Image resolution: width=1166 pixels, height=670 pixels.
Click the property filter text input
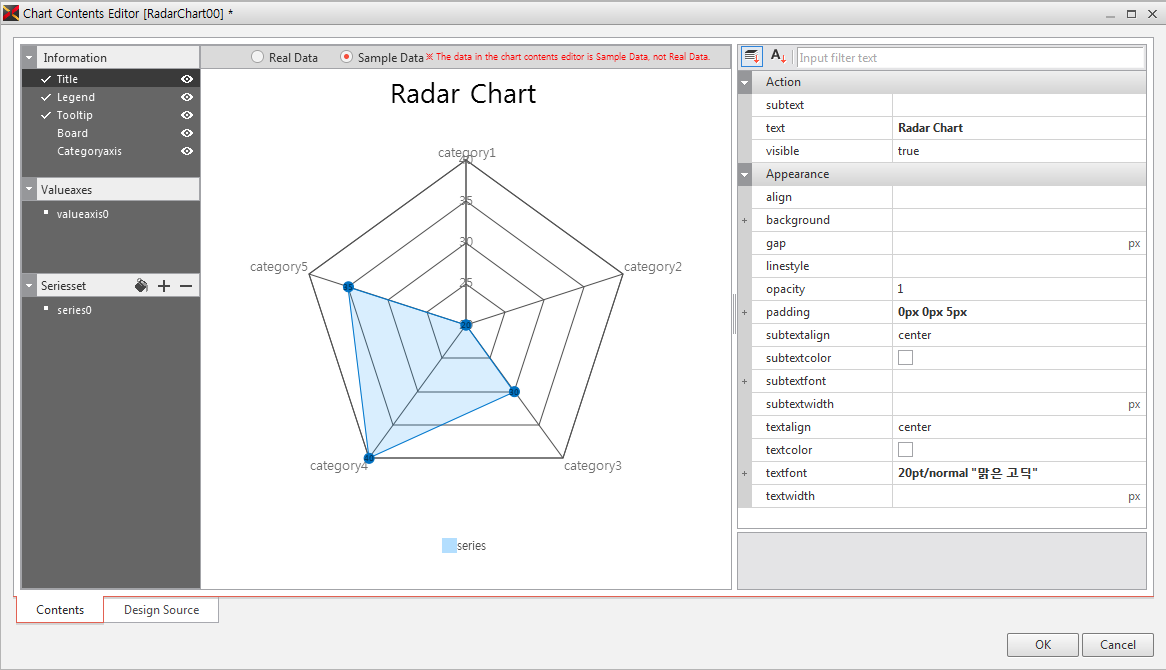(969, 58)
